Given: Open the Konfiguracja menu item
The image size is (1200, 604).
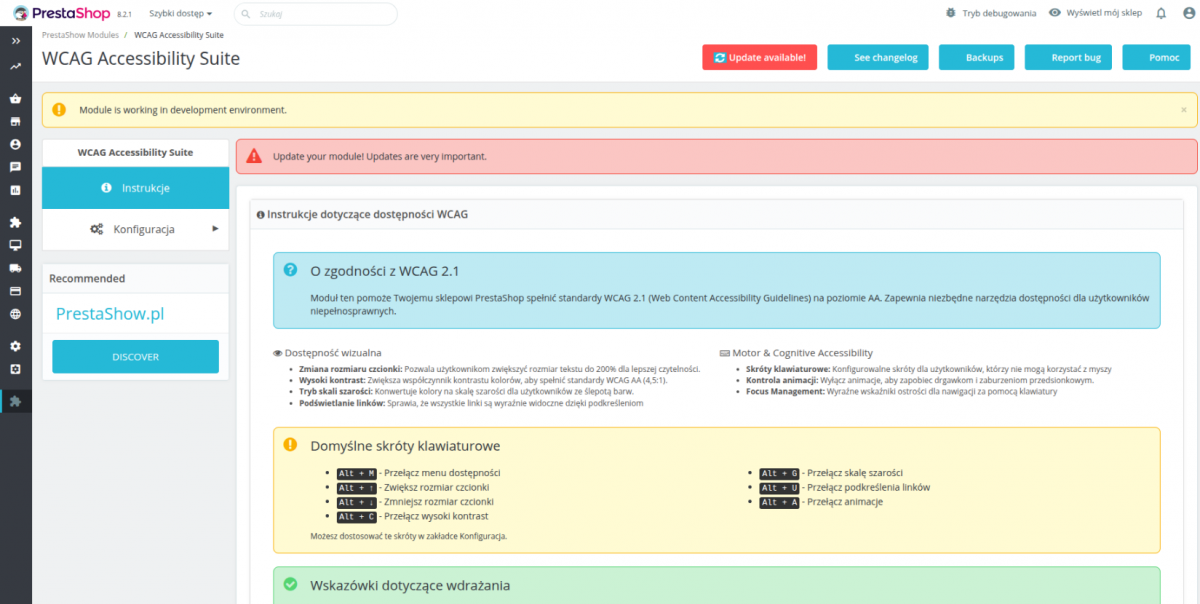Looking at the screenshot, I should (135, 229).
